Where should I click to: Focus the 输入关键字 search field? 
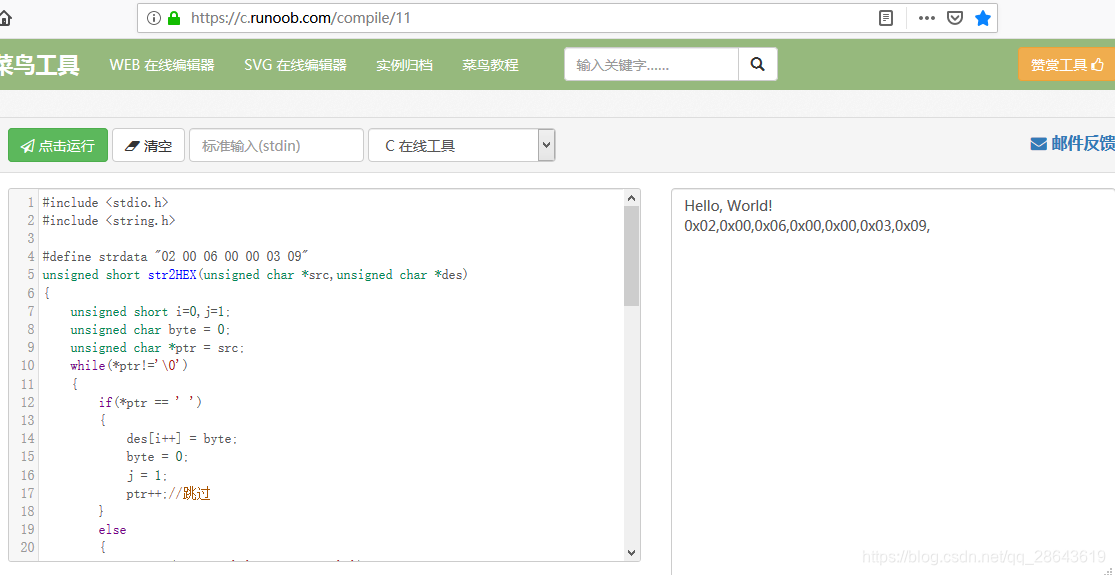point(651,65)
